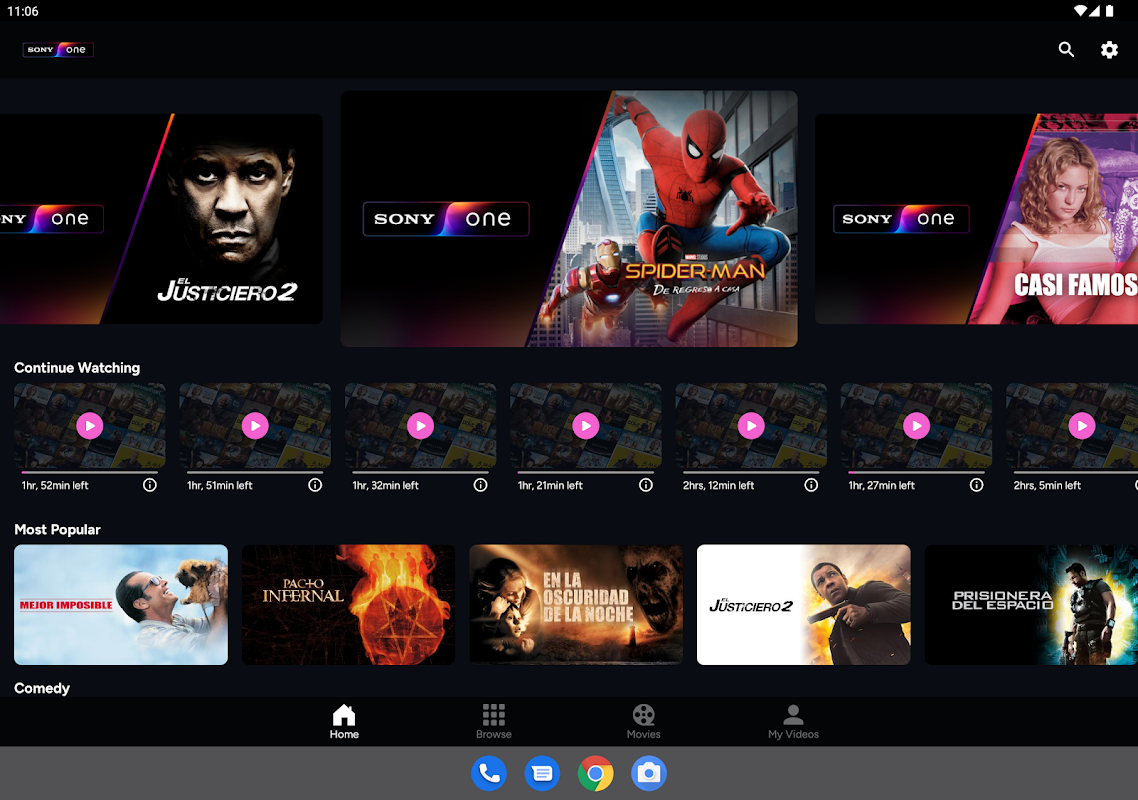Go to the Home tab
1138x800 pixels.
point(344,722)
